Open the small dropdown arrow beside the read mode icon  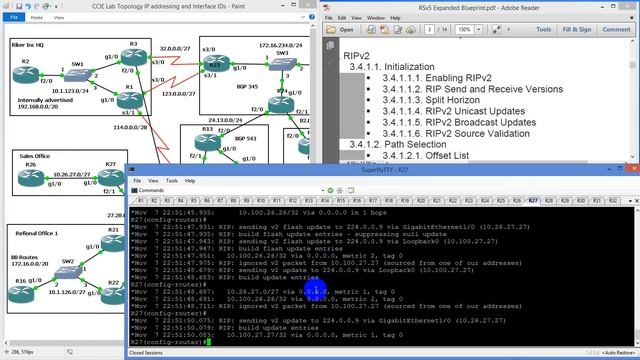509,30
